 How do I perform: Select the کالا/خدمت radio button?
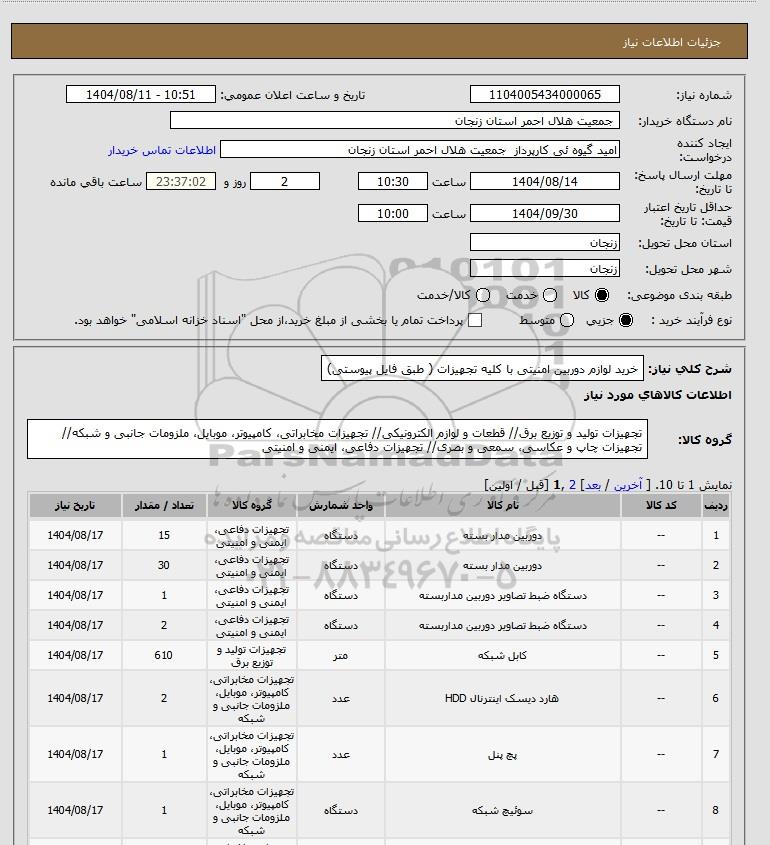pyautogui.click(x=483, y=295)
